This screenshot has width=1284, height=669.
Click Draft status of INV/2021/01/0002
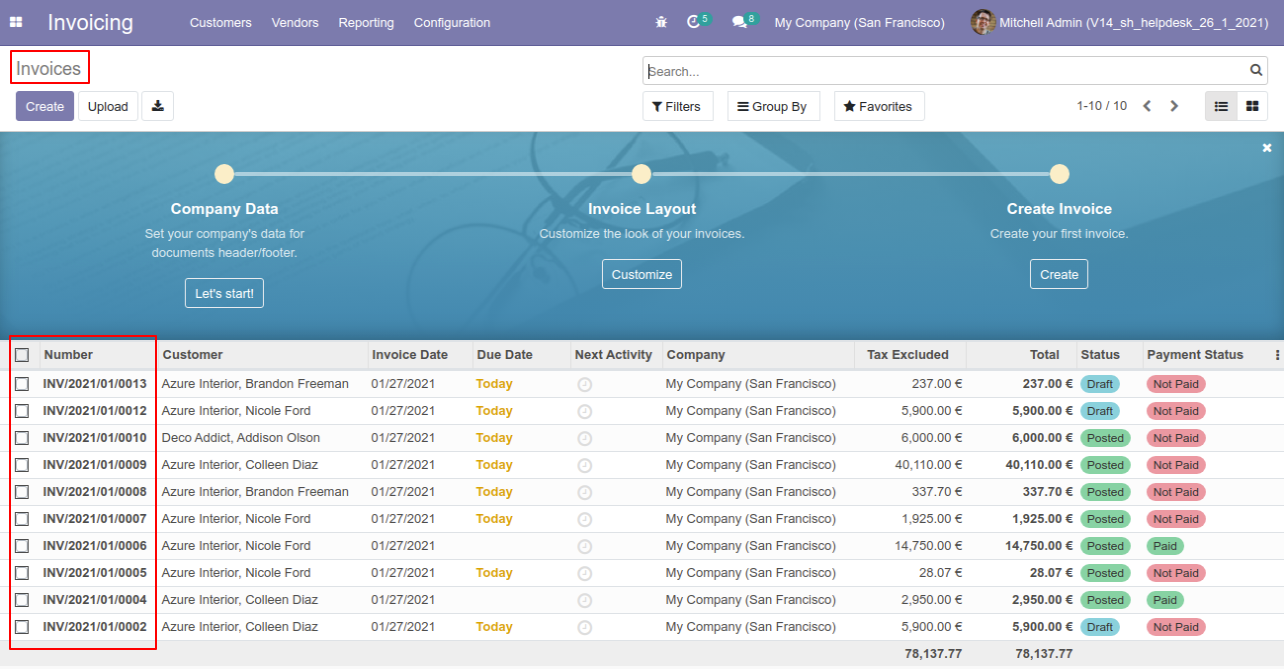(1100, 627)
